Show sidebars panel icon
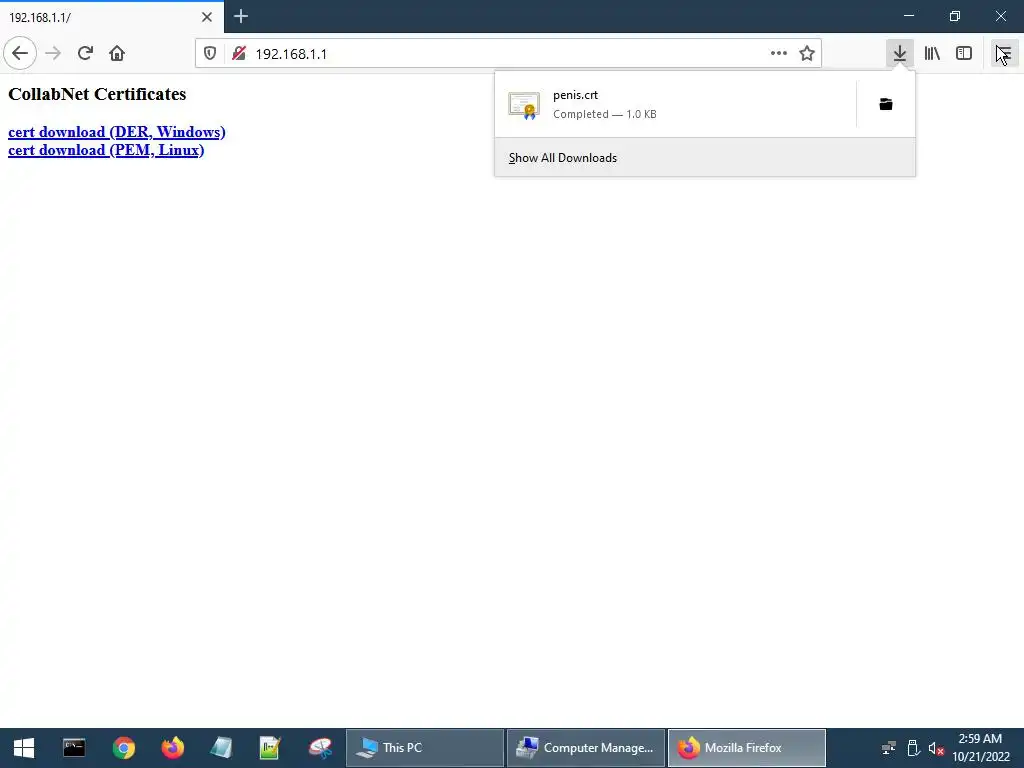This screenshot has height=768, width=1024. [x=964, y=54]
